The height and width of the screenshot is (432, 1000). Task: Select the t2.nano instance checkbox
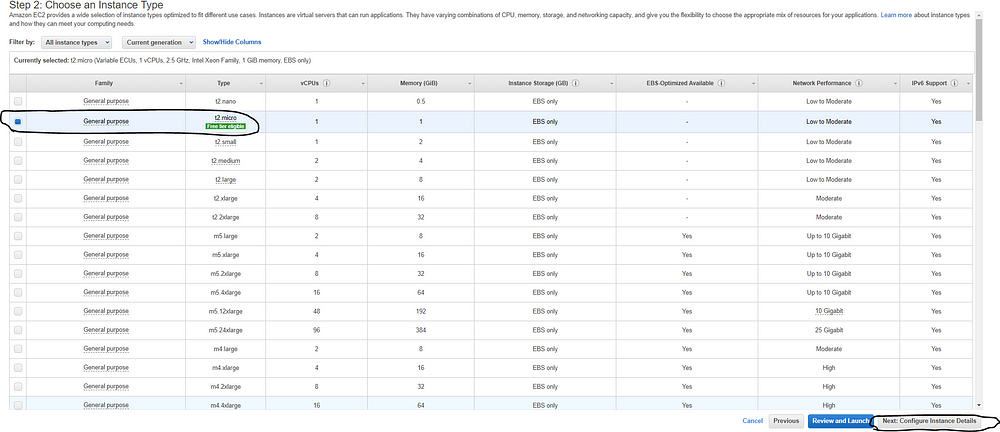click(x=18, y=101)
